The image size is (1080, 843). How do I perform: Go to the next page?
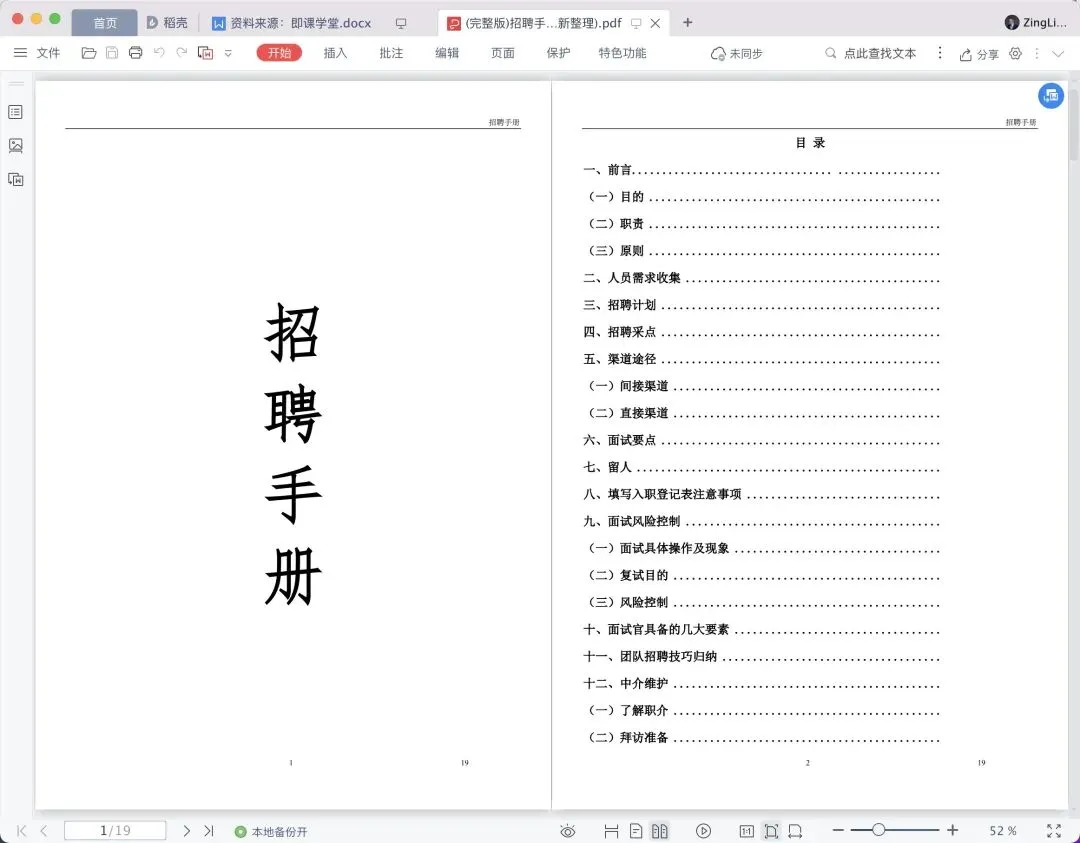pyautogui.click(x=187, y=831)
